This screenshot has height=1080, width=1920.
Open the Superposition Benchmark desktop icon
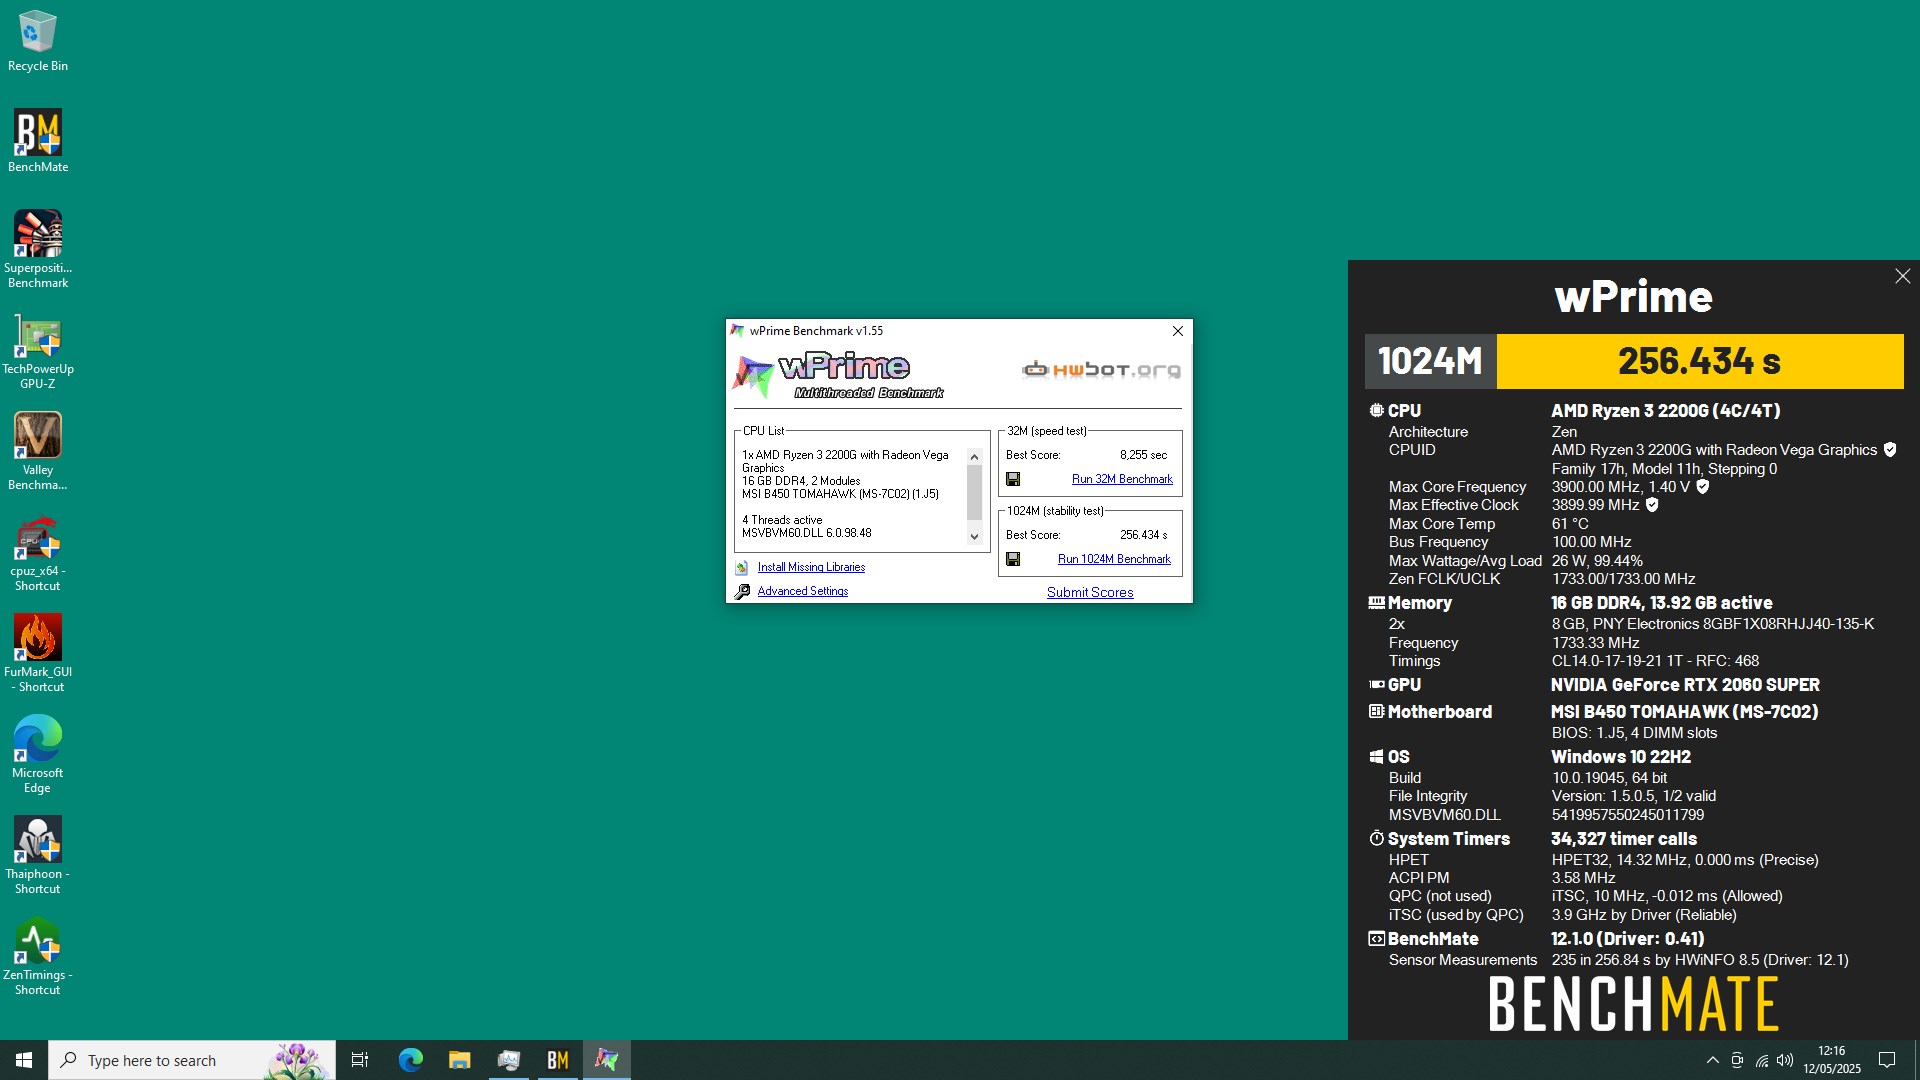[x=38, y=250]
